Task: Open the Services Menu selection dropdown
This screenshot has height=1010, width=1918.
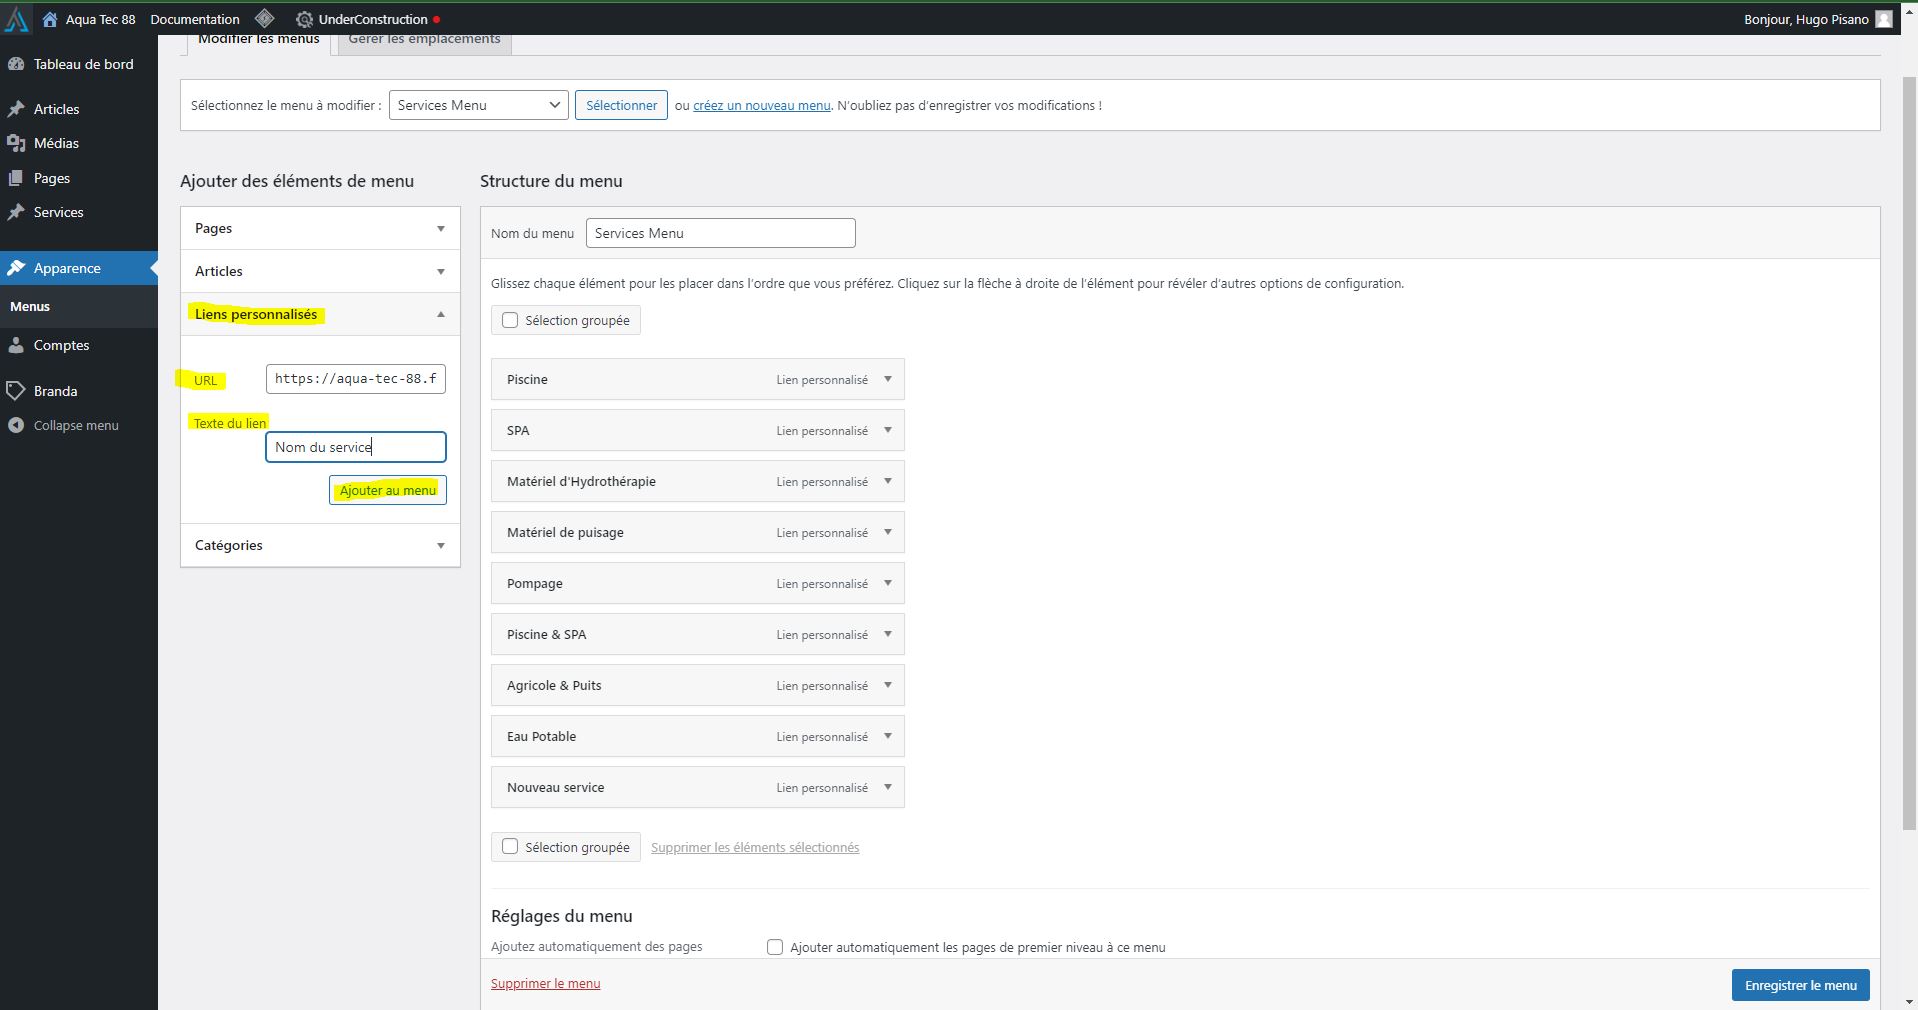Action: [x=478, y=105]
